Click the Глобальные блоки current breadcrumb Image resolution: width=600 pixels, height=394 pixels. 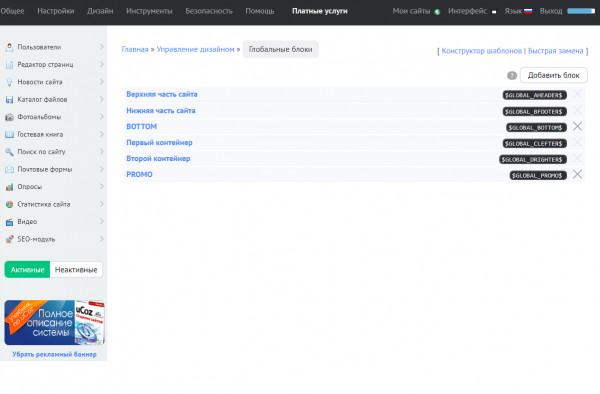280,49
